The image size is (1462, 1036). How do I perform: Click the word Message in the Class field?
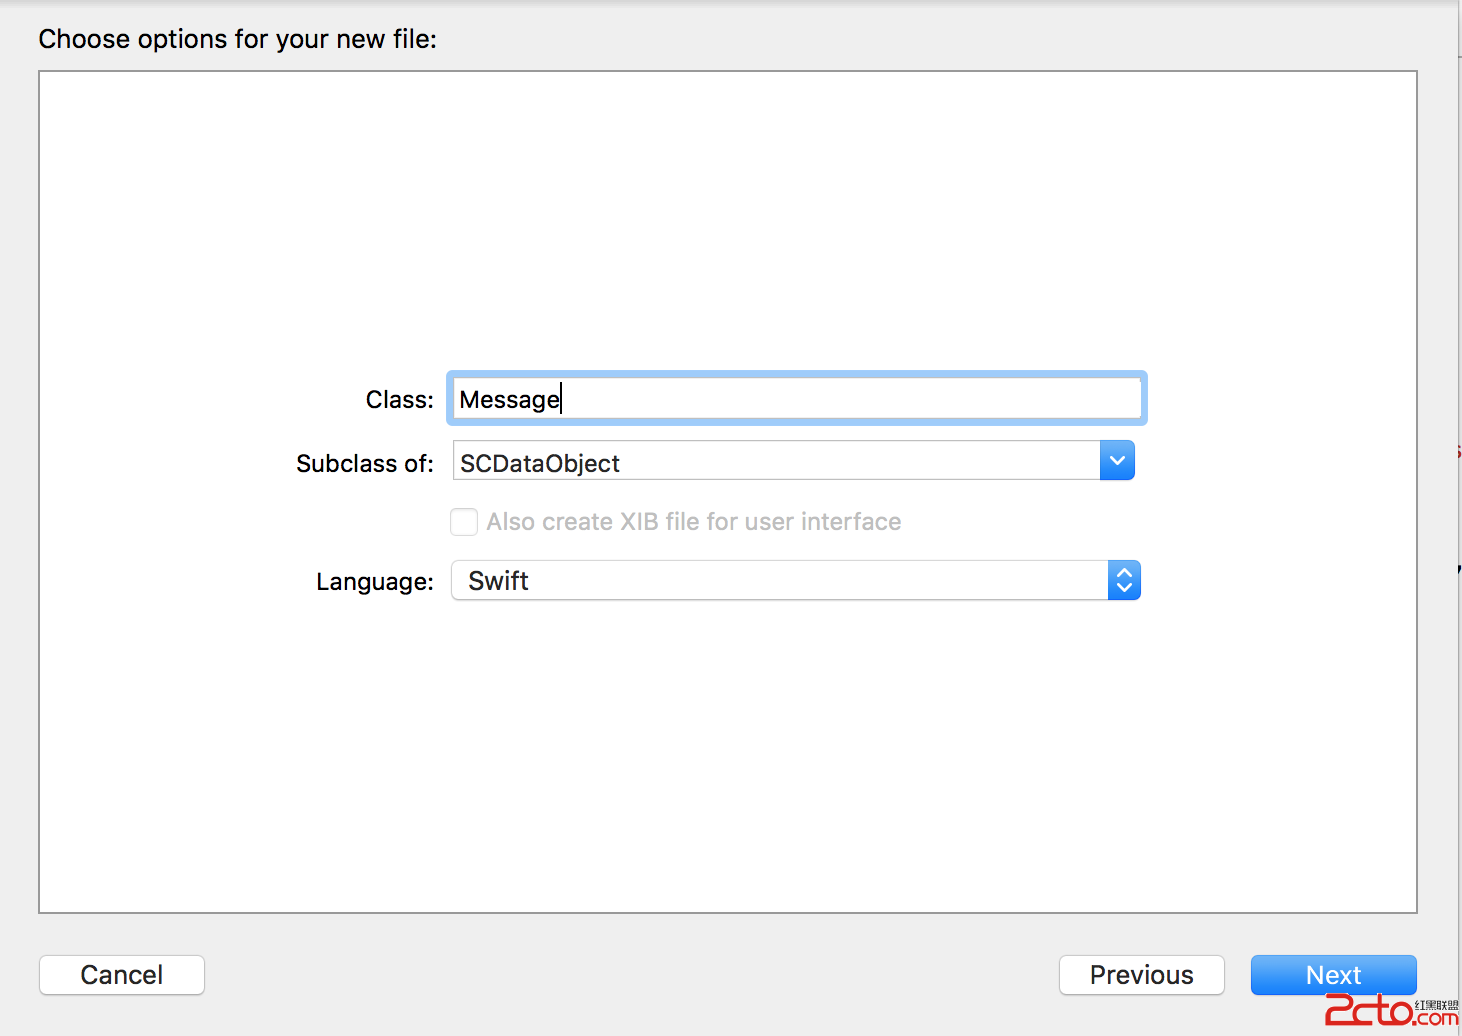509,400
